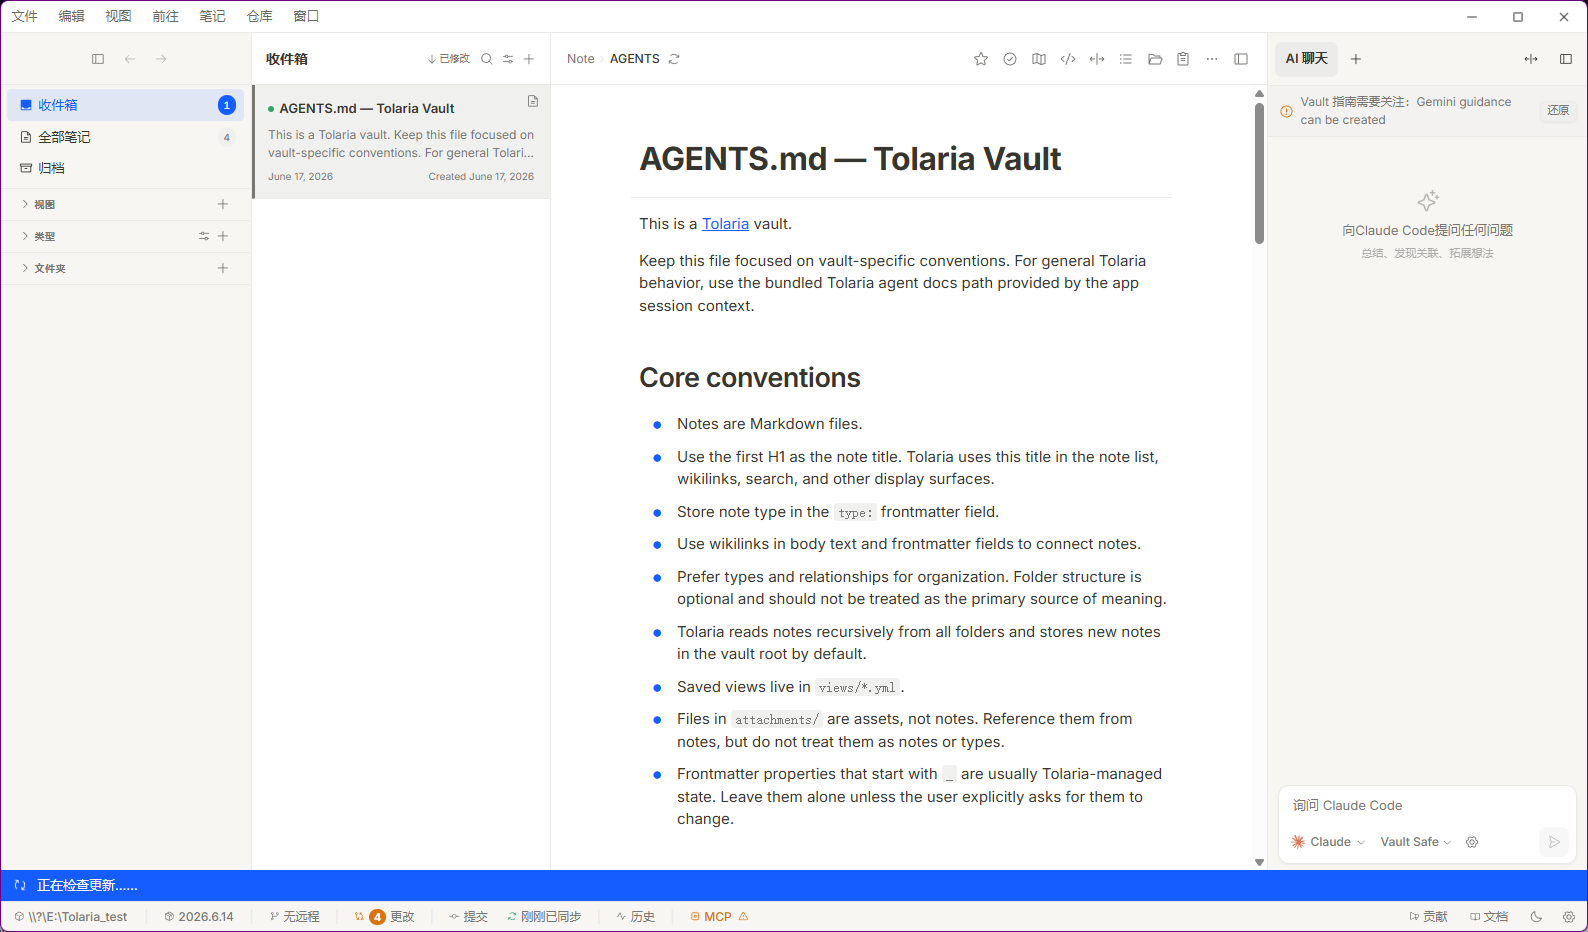Open 历史 history in status bar
Viewport: 1588px width, 932px height.
coord(636,916)
